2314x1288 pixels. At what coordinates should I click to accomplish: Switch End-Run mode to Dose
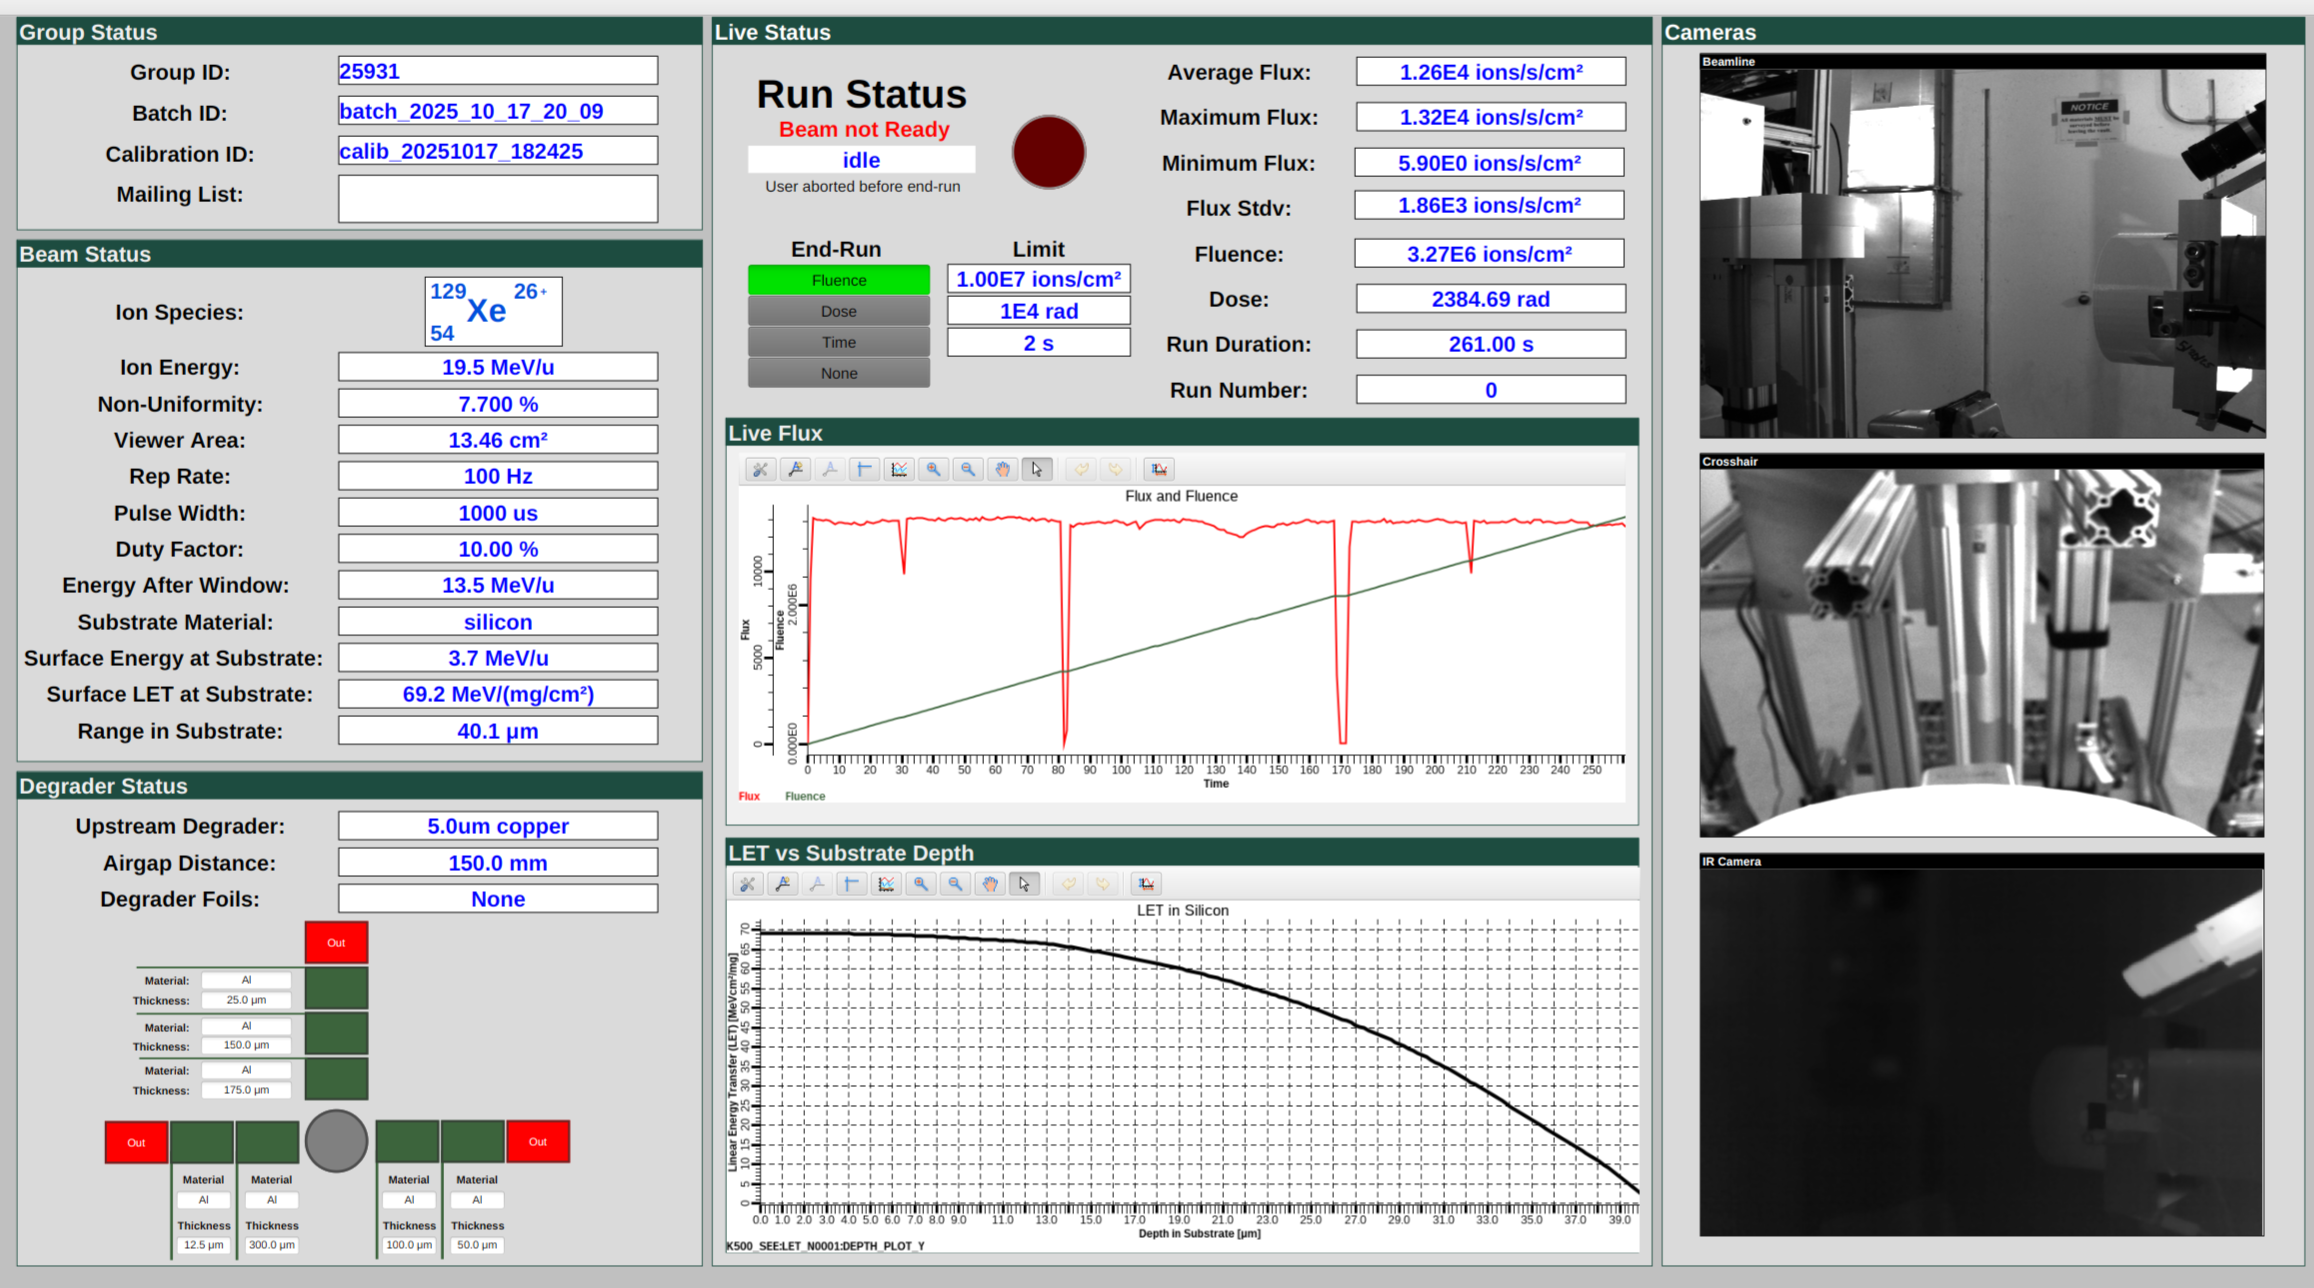(838, 311)
